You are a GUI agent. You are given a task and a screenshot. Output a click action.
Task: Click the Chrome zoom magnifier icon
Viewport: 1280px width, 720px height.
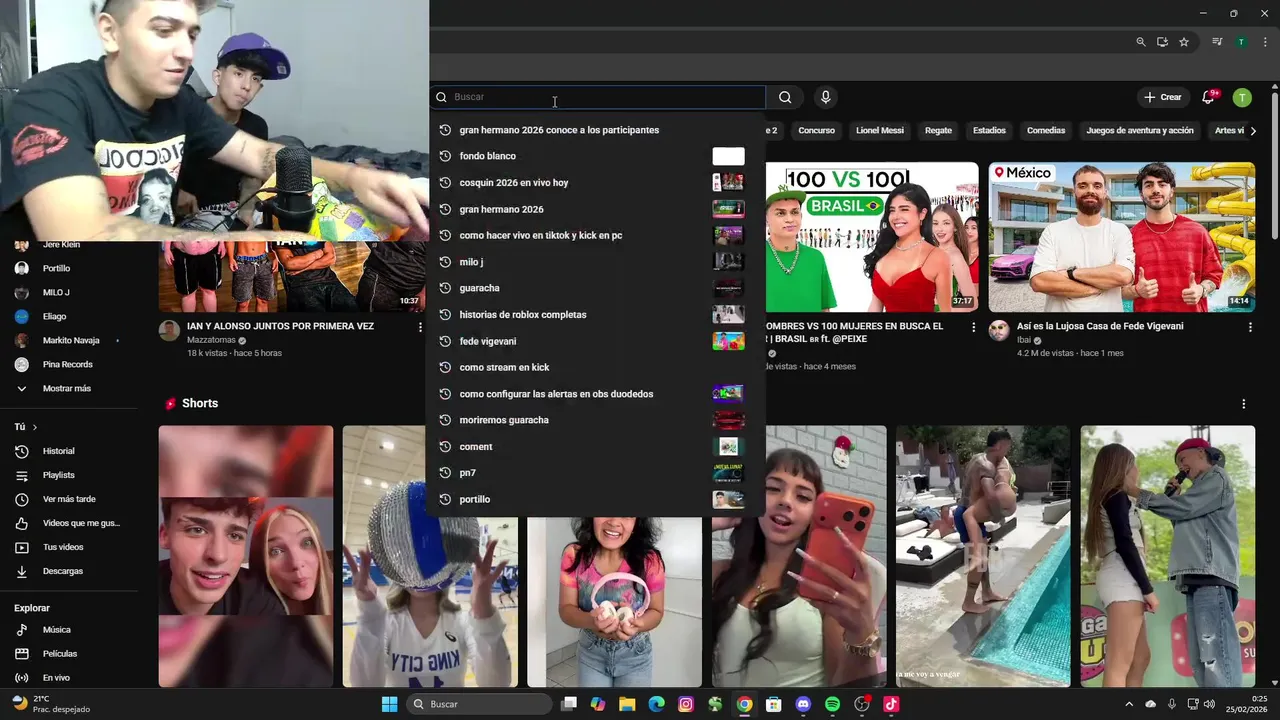[x=1141, y=42]
